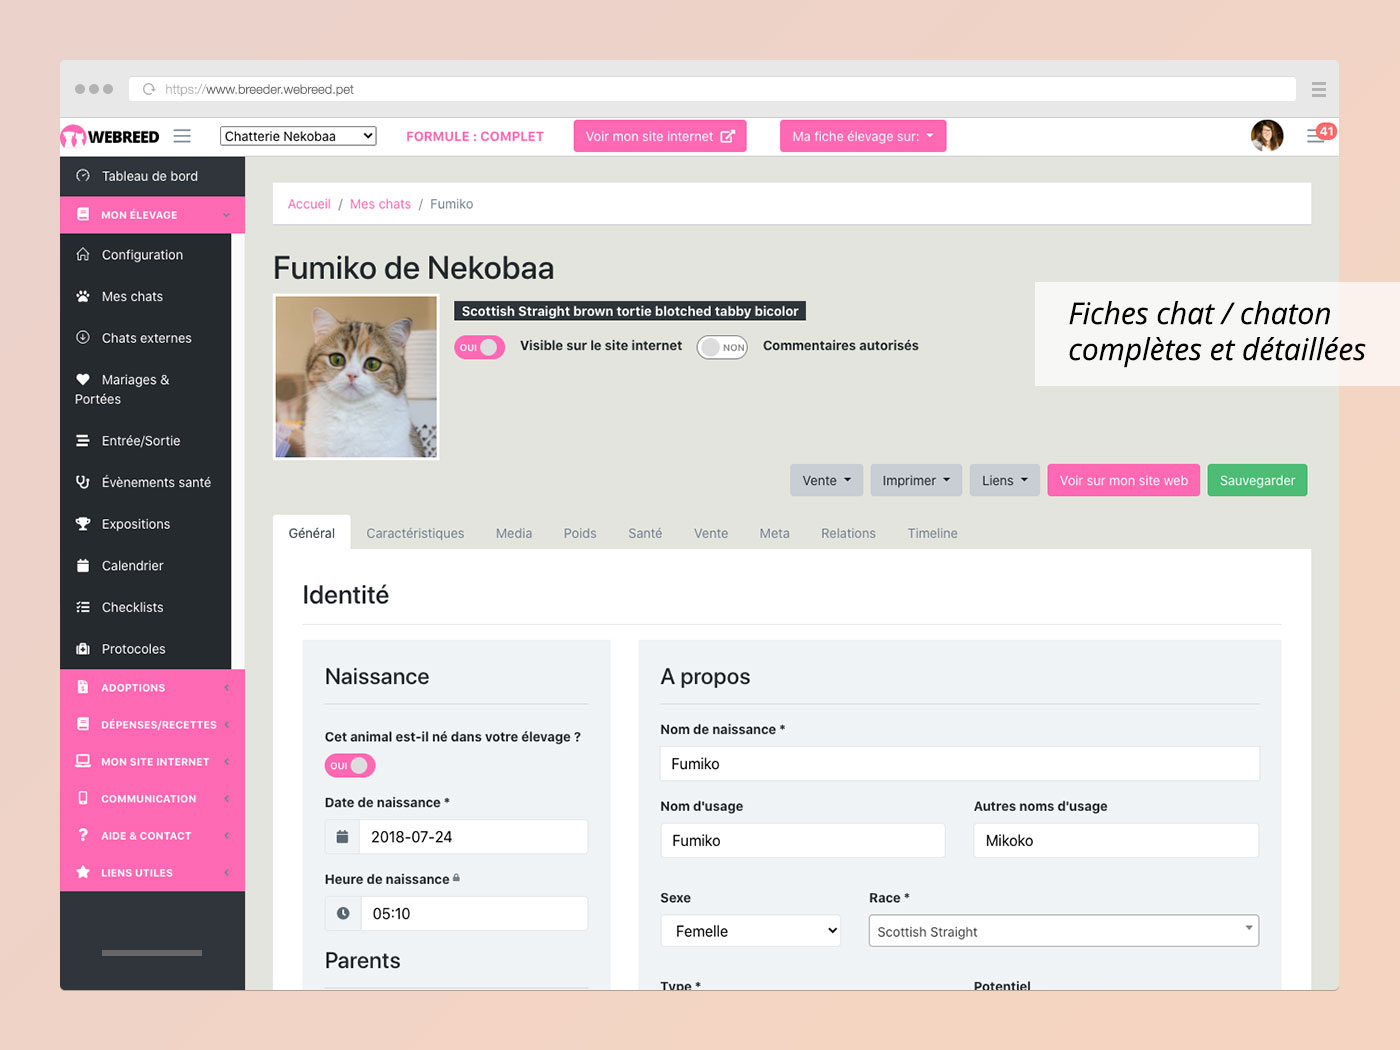This screenshot has width=1400, height=1050.
Task: Switch to the Relations tab
Action: click(848, 533)
